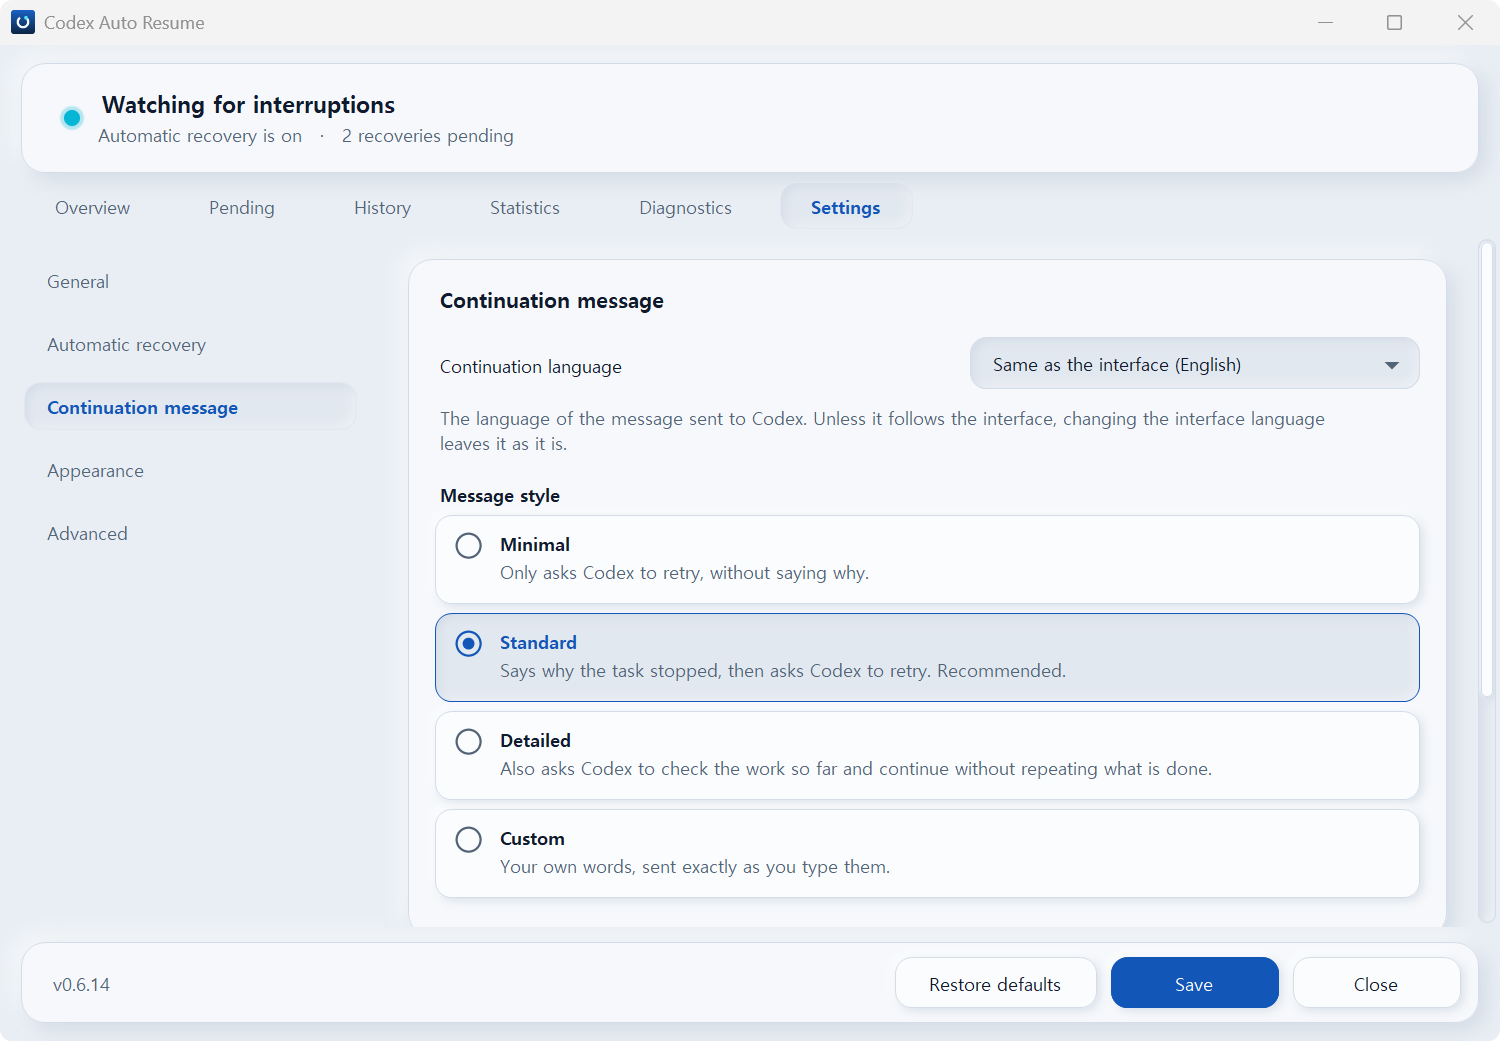Open the Continuation language dropdown
1500x1041 pixels.
point(1194,364)
